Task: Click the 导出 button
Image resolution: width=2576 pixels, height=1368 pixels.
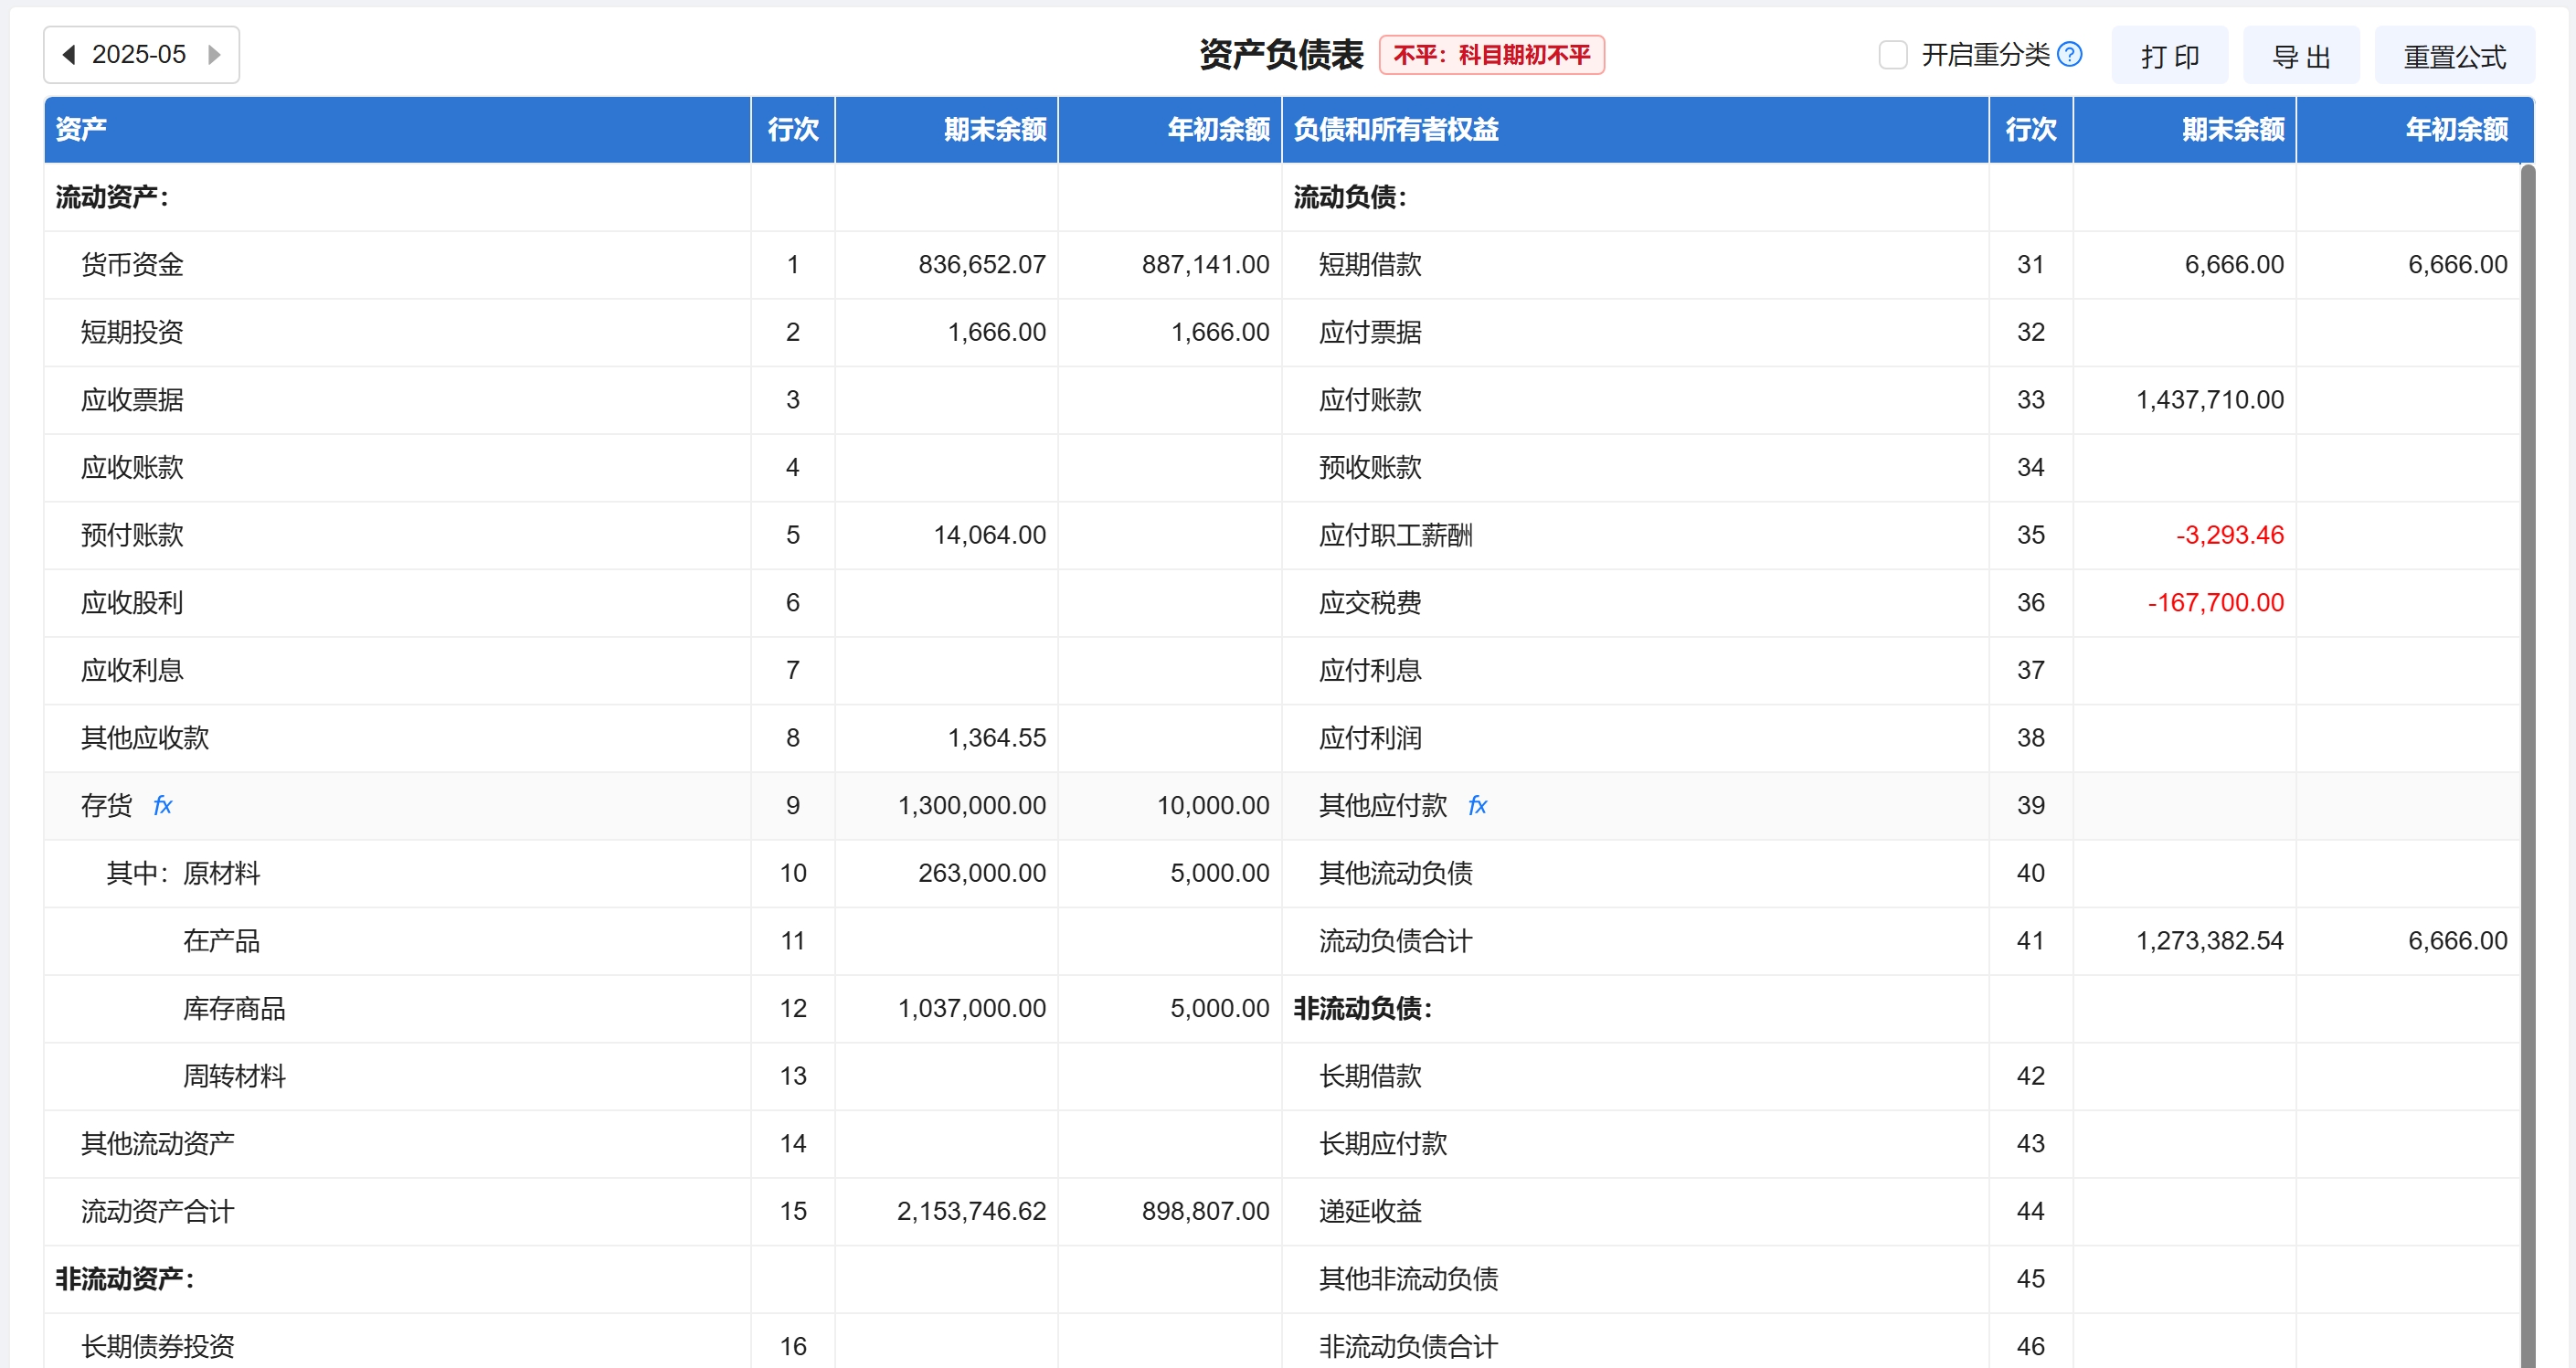Action: (x=2300, y=56)
